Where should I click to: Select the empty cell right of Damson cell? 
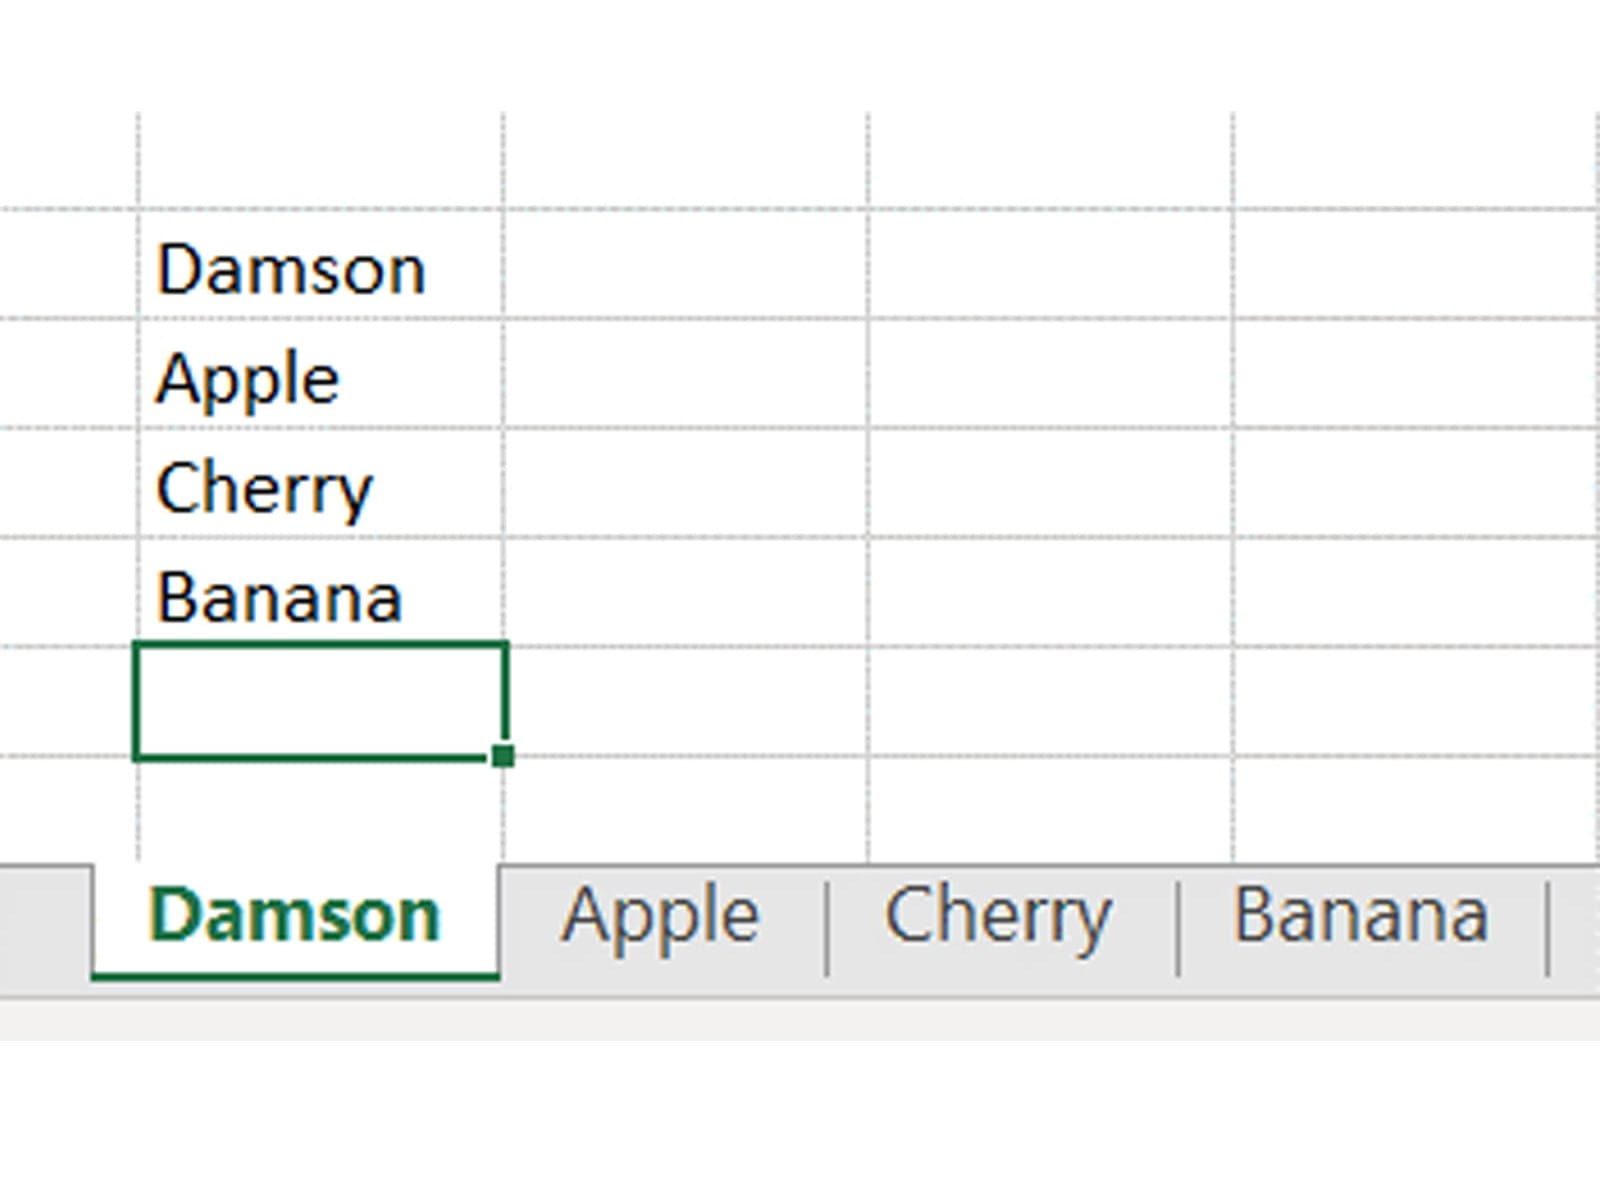(685, 266)
